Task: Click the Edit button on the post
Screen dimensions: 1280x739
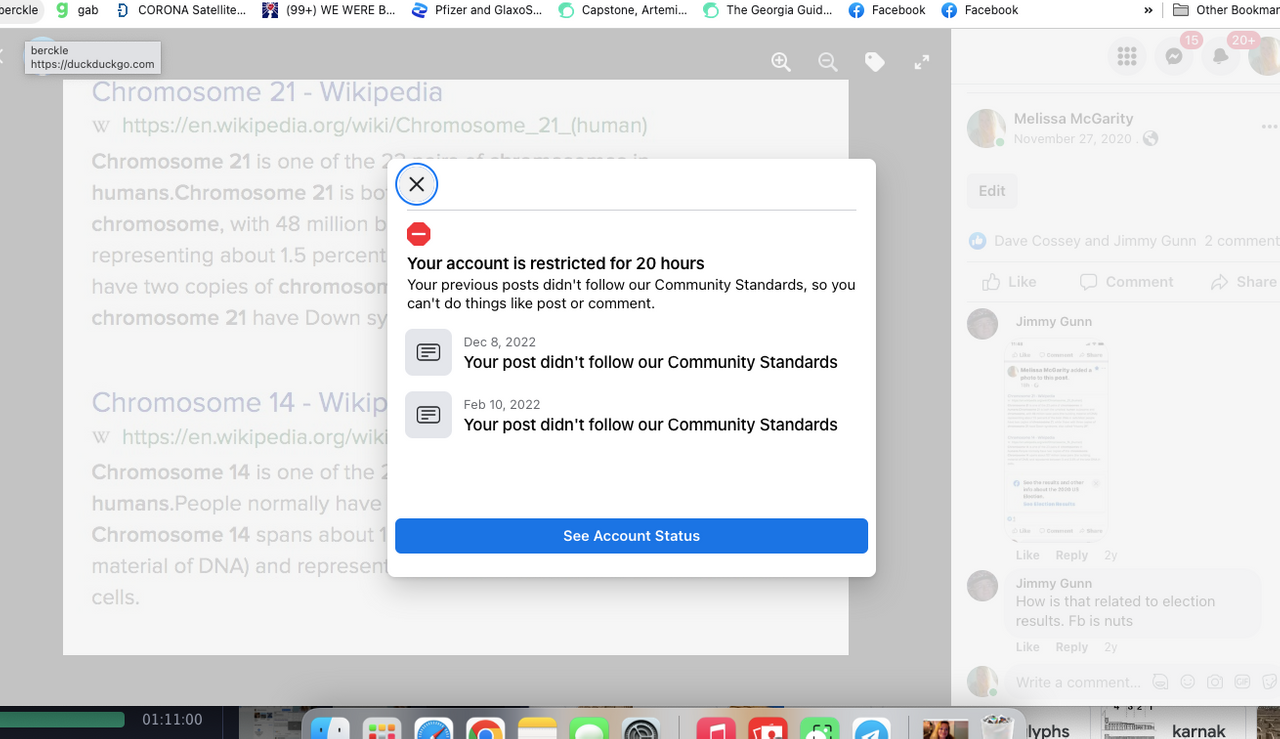Action: [x=992, y=191]
